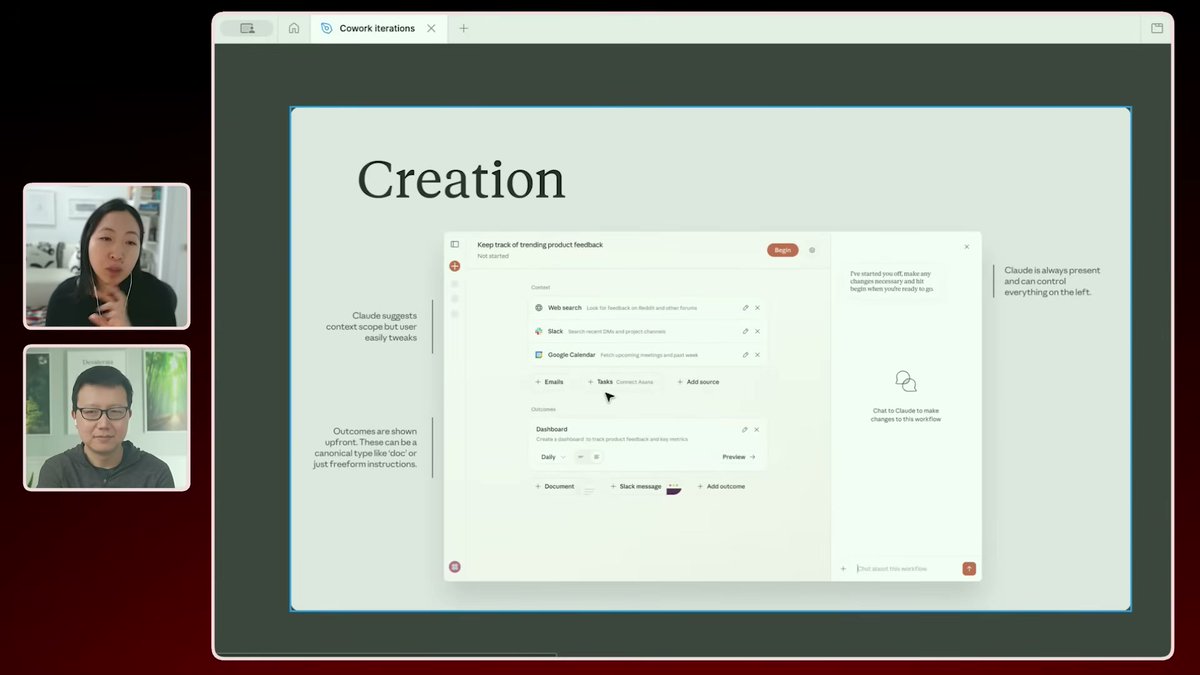This screenshot has height=675, width=1200.
Task: Select the Cowork iterations tab
Action: [376, 28]
